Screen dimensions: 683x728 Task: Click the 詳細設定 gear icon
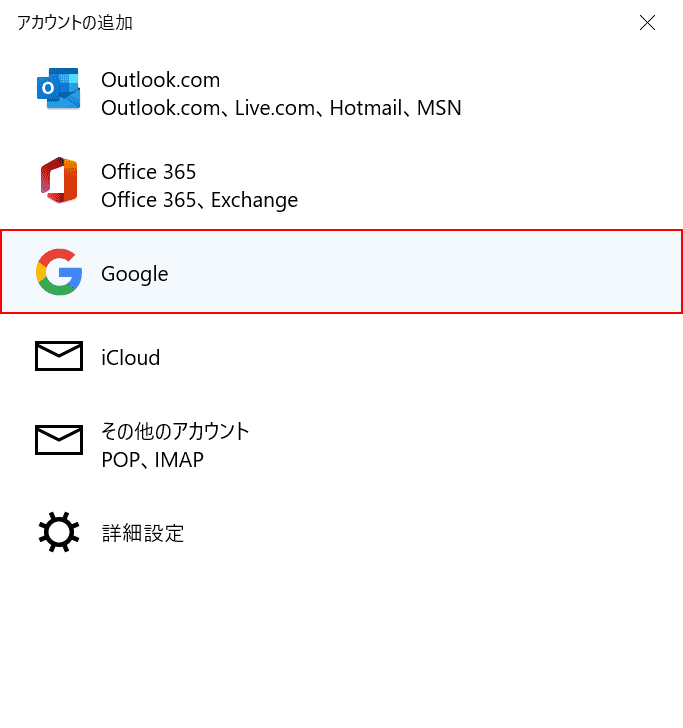[x=59, y=532]
